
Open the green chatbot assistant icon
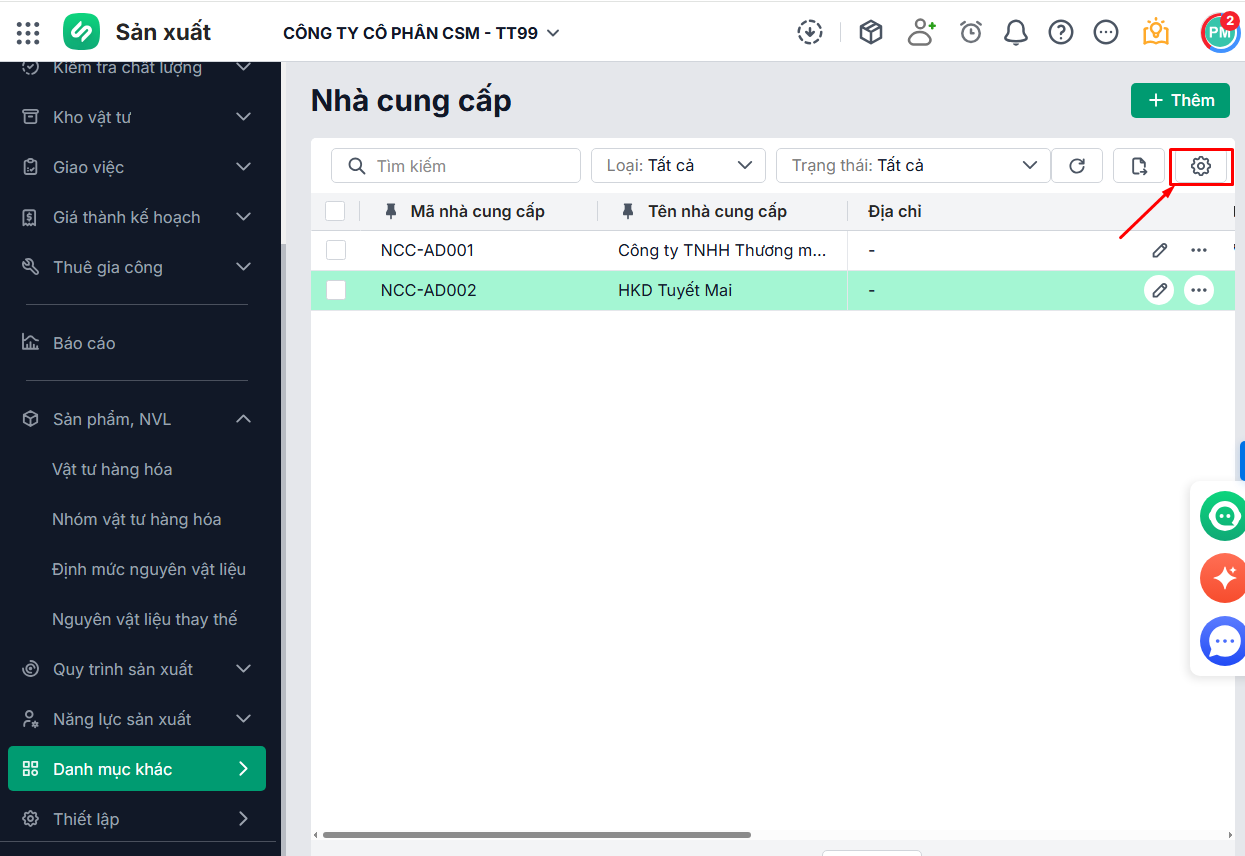(x=1223, y=516)
